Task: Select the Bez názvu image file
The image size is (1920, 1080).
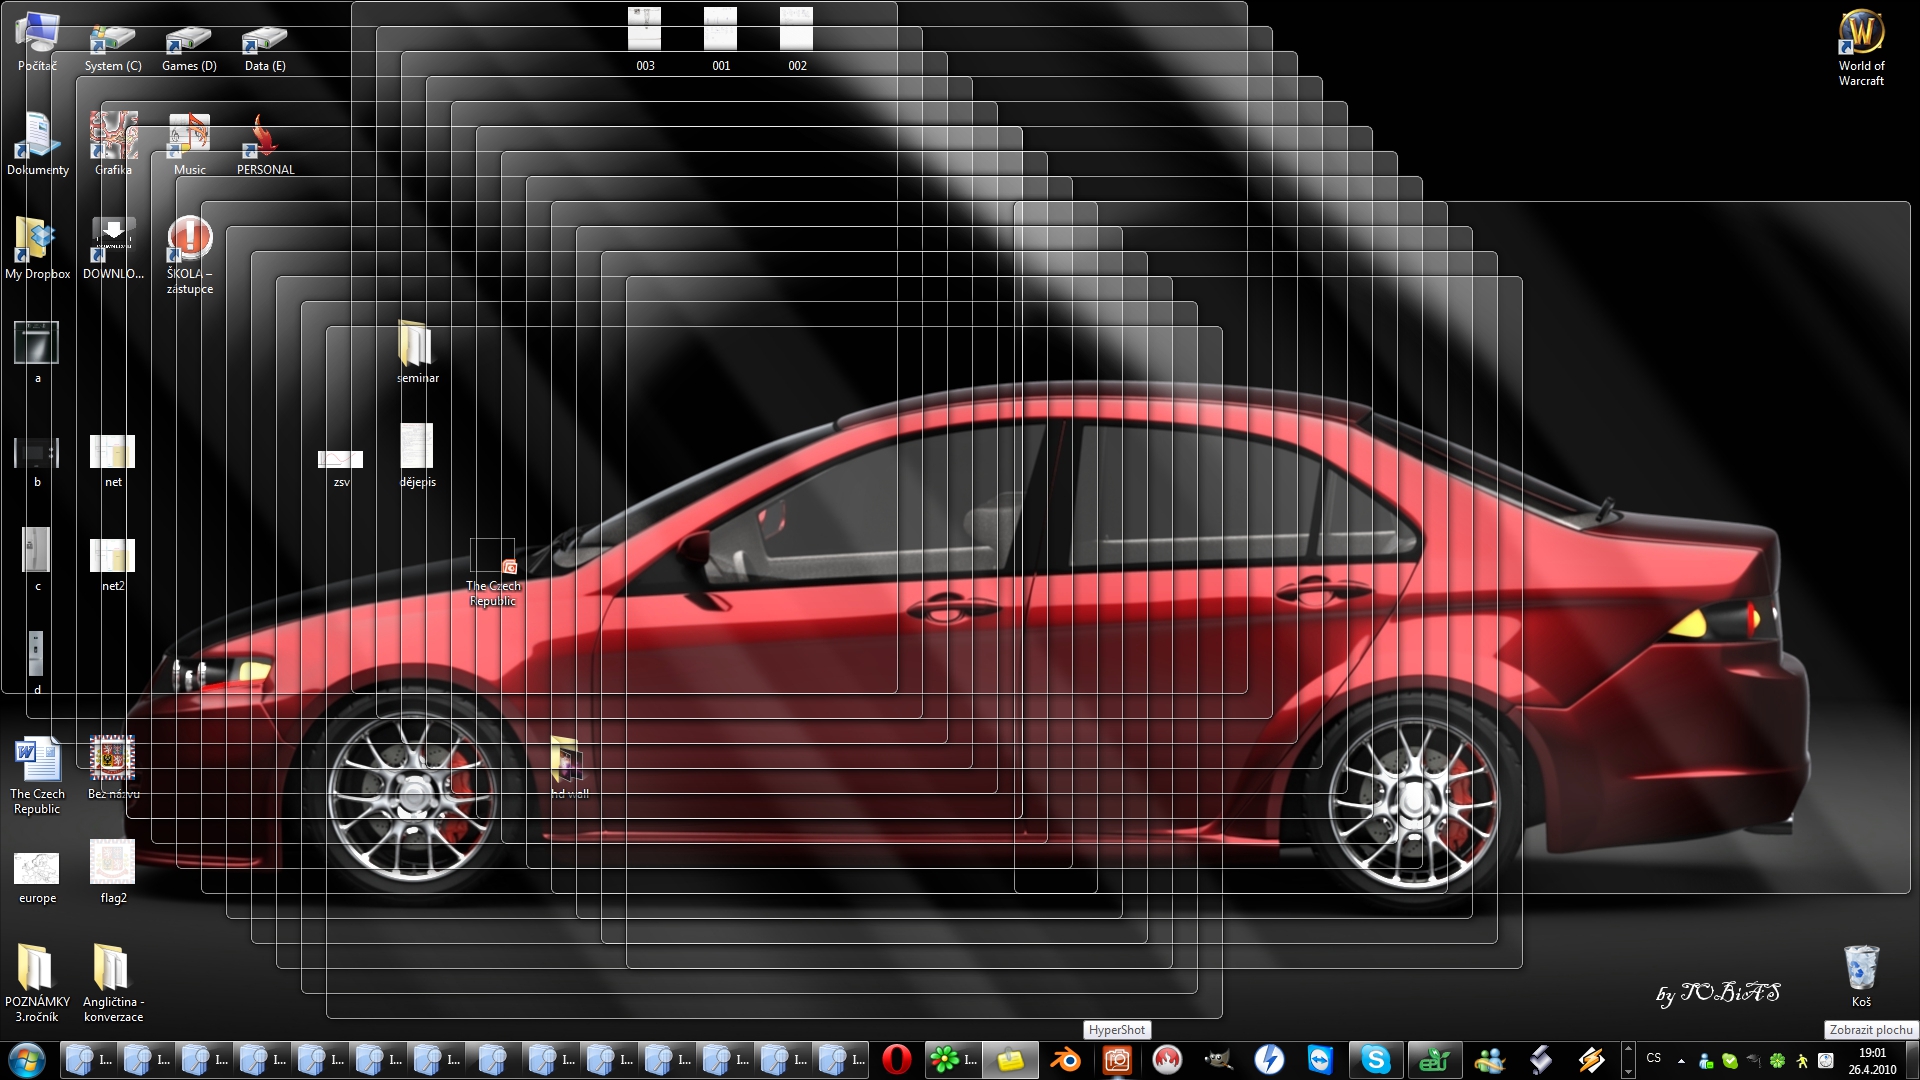Action: click(x=113, y=768)
